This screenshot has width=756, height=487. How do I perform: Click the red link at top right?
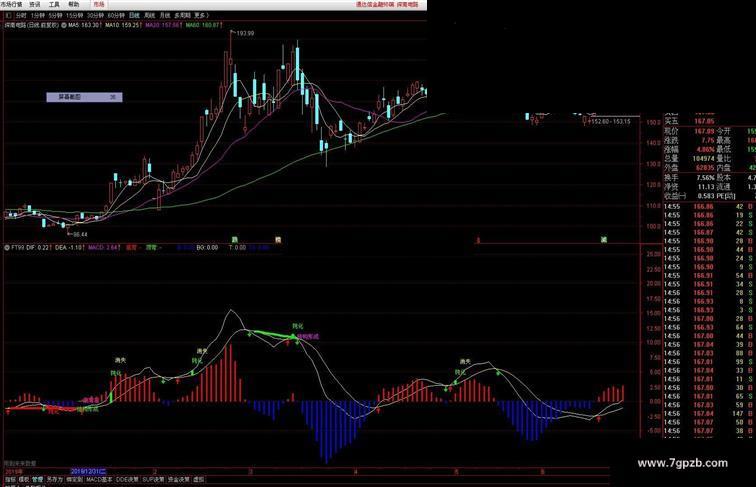tap(387, 4)
